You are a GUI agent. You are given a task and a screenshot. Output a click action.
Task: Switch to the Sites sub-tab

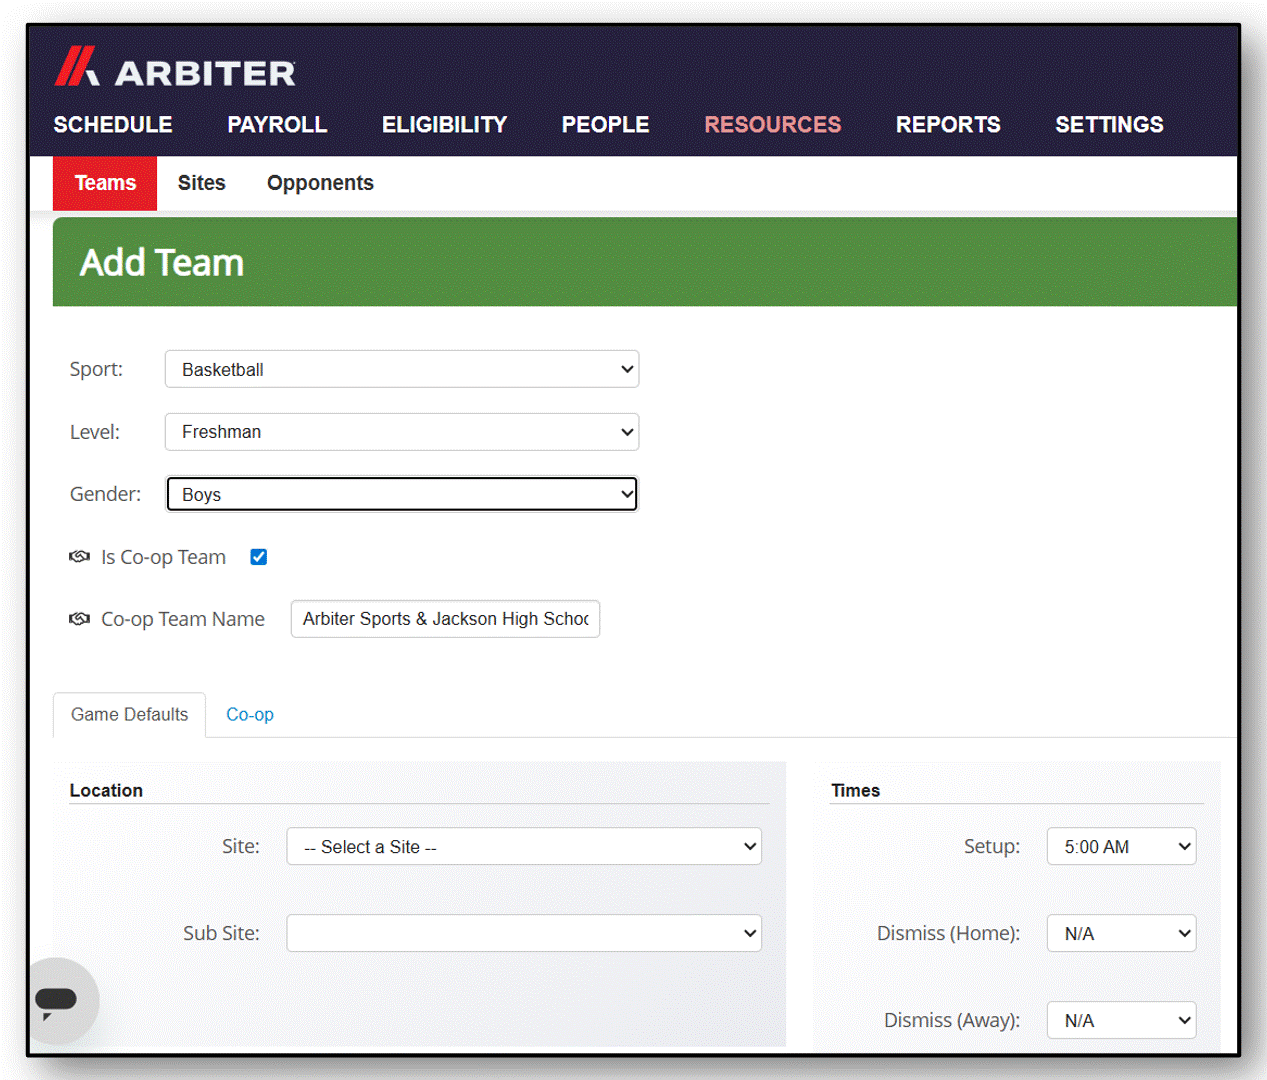point(202,183)
